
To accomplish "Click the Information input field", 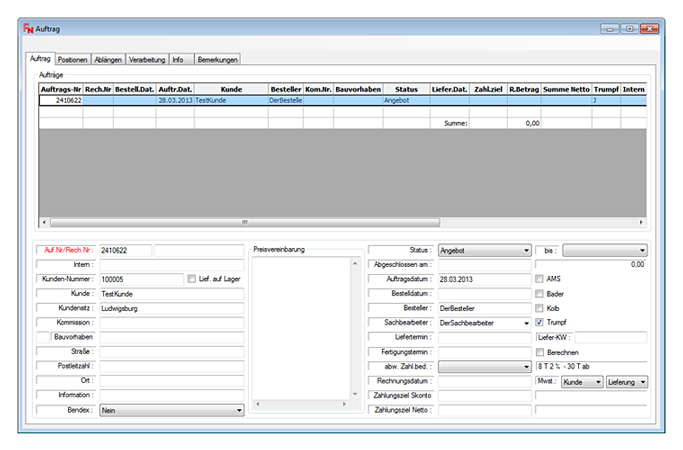I will [x=172, y=396].
